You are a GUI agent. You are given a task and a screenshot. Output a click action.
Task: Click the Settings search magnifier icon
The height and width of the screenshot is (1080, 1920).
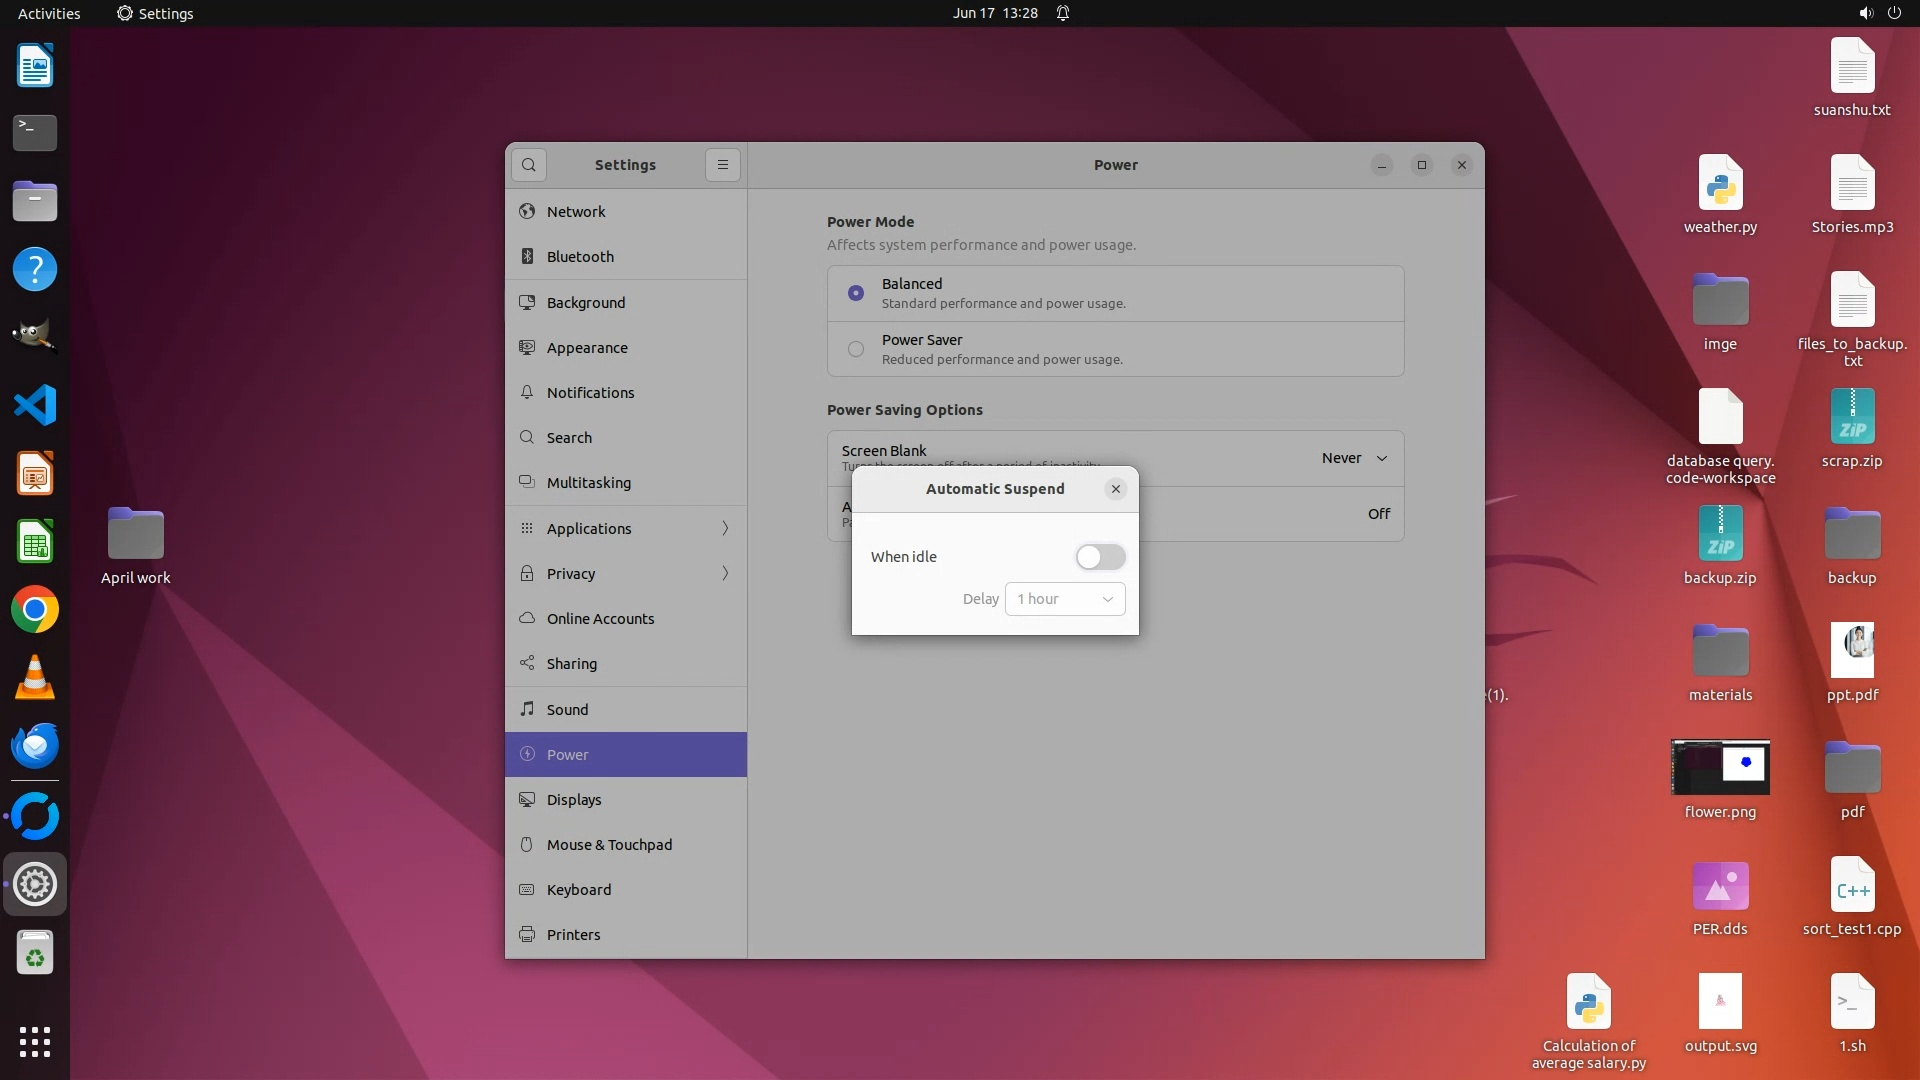pos(529,165)
